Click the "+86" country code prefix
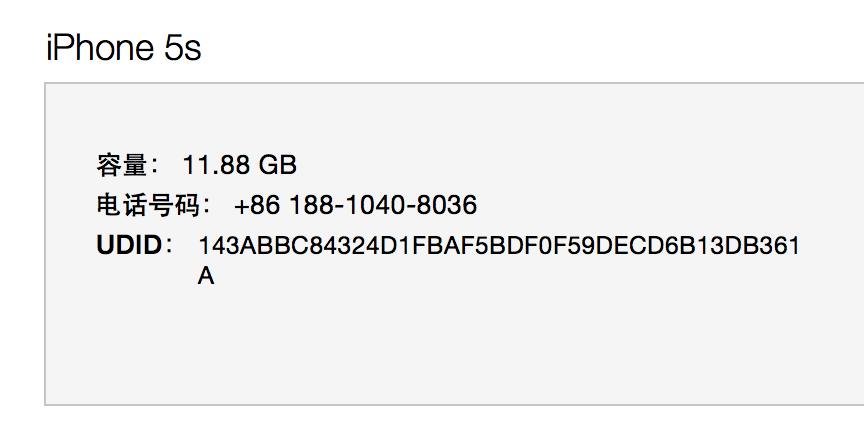 [x=258, y=206]
